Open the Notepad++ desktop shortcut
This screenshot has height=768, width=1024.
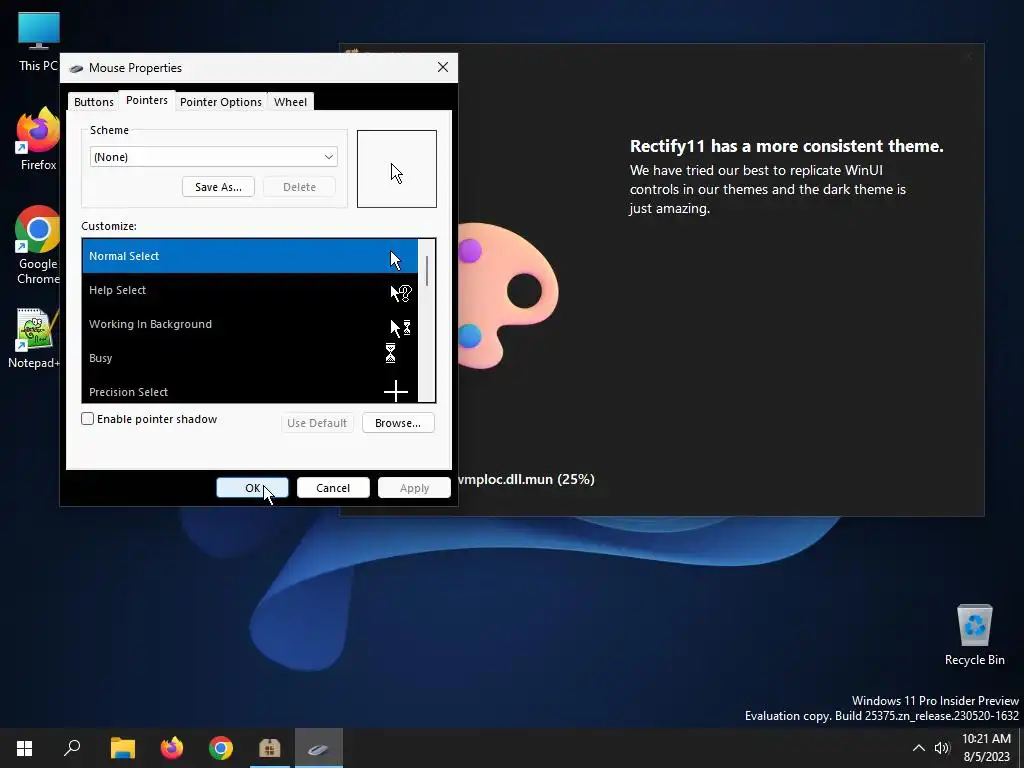(x=34, y=338)
